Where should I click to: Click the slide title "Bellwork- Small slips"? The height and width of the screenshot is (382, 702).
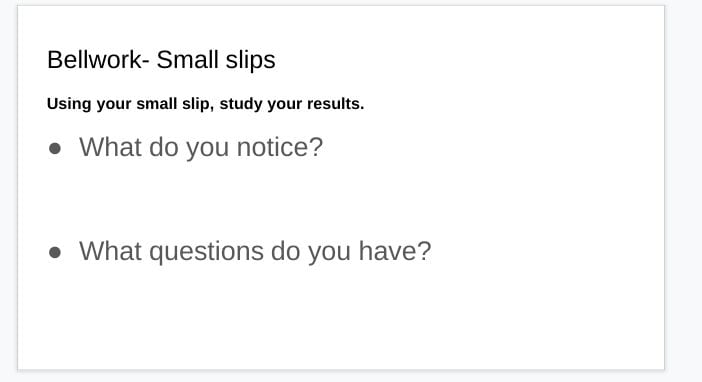(161, 60)
